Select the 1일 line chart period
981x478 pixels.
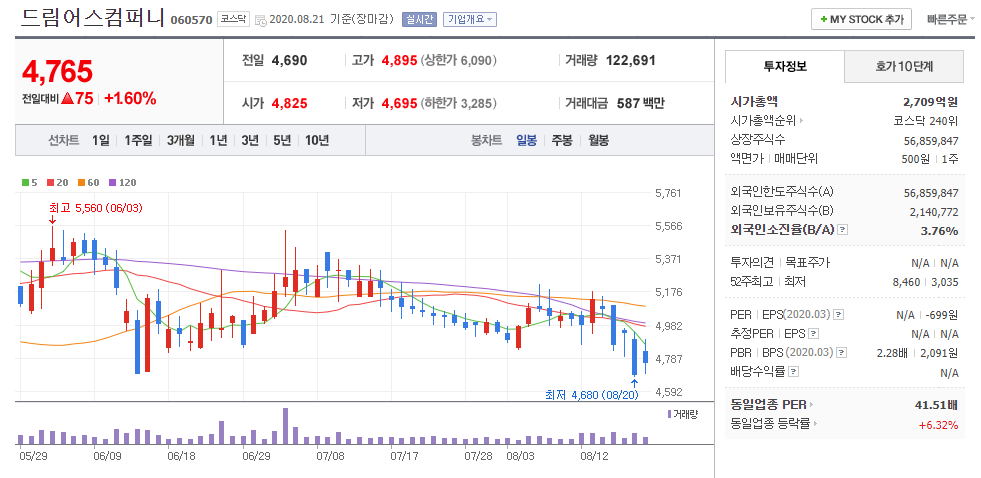click(100, 140)
